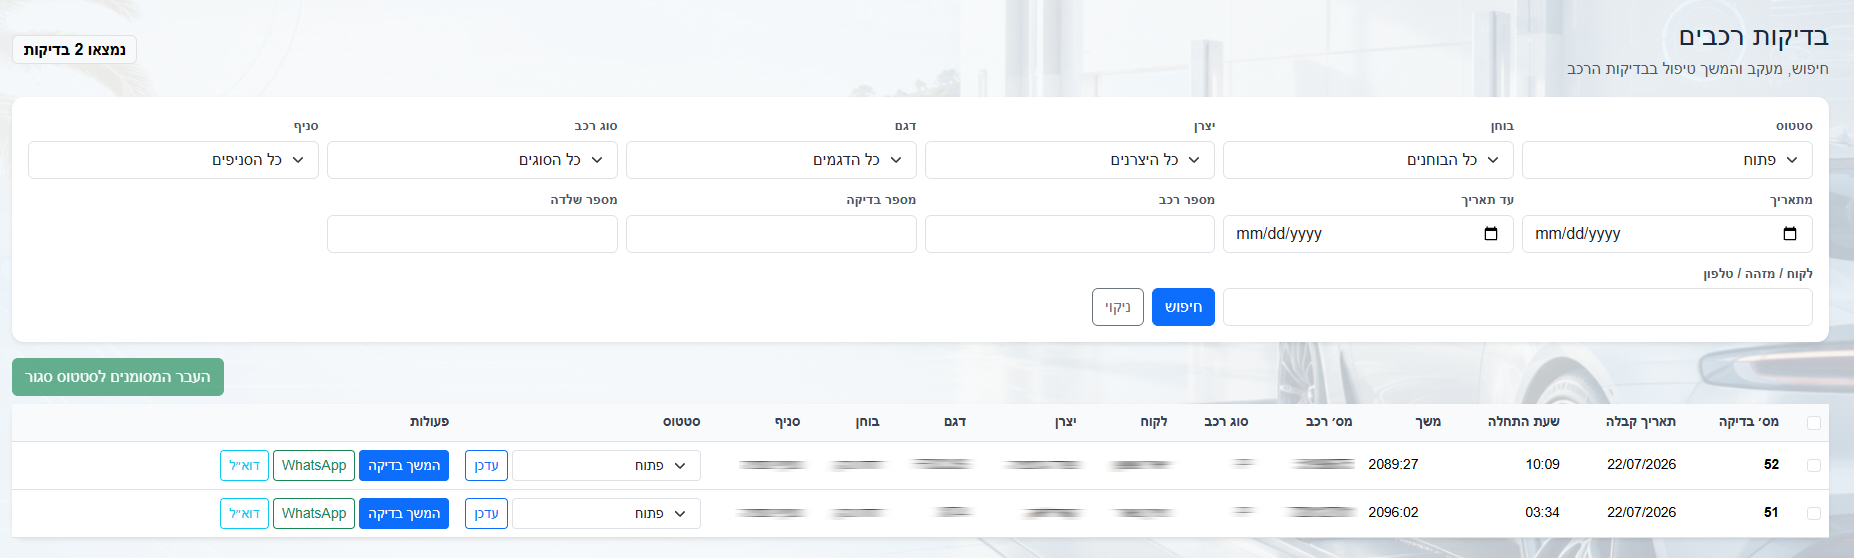Click start time 10:09 cell
This screenshot has height=558, width=1854.
1542,465
